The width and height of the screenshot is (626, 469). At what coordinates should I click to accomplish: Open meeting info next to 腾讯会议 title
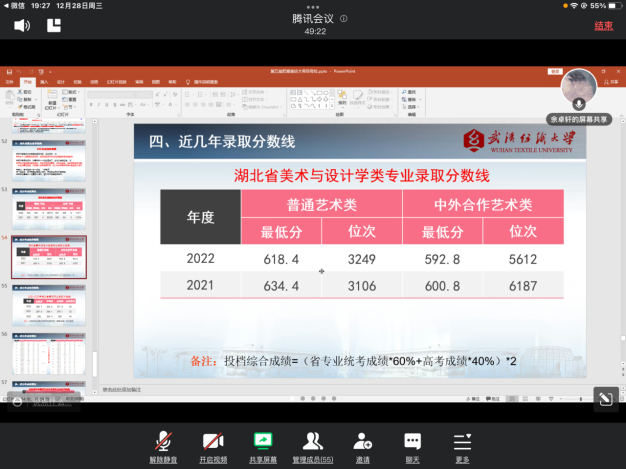pos(344,18)
